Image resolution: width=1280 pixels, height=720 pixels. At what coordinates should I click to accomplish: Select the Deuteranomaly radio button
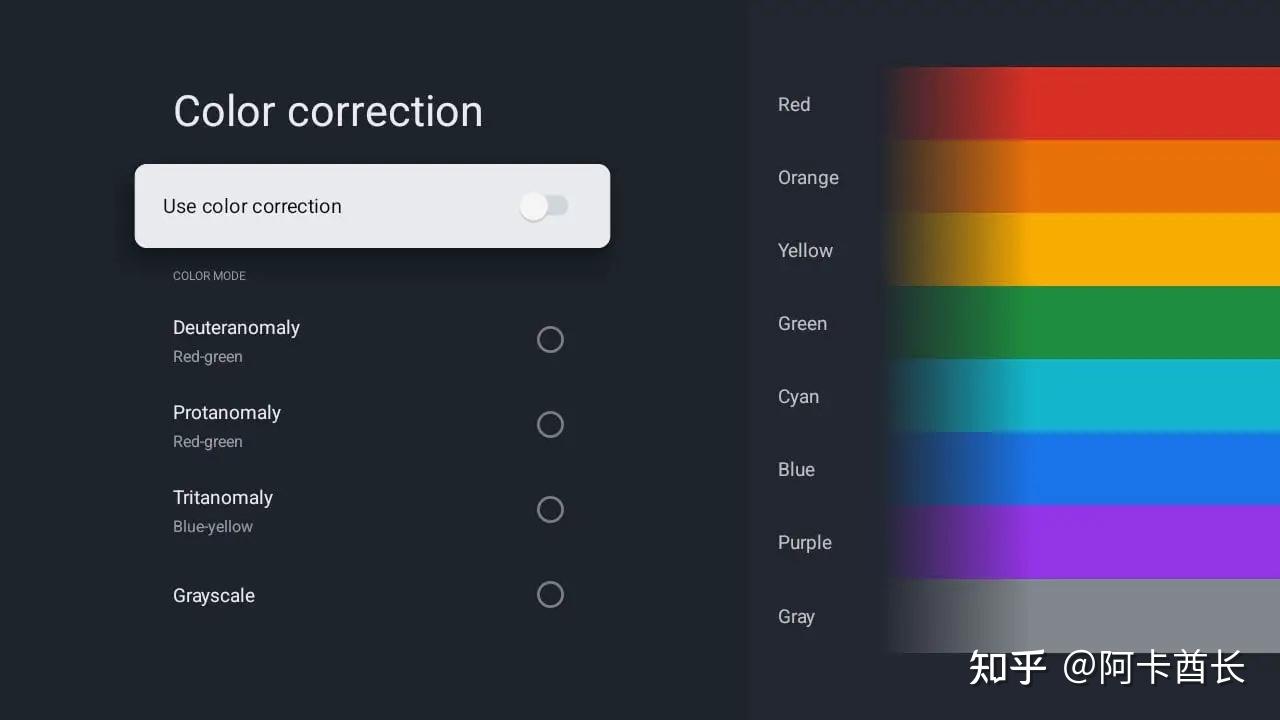pos(550,340)
